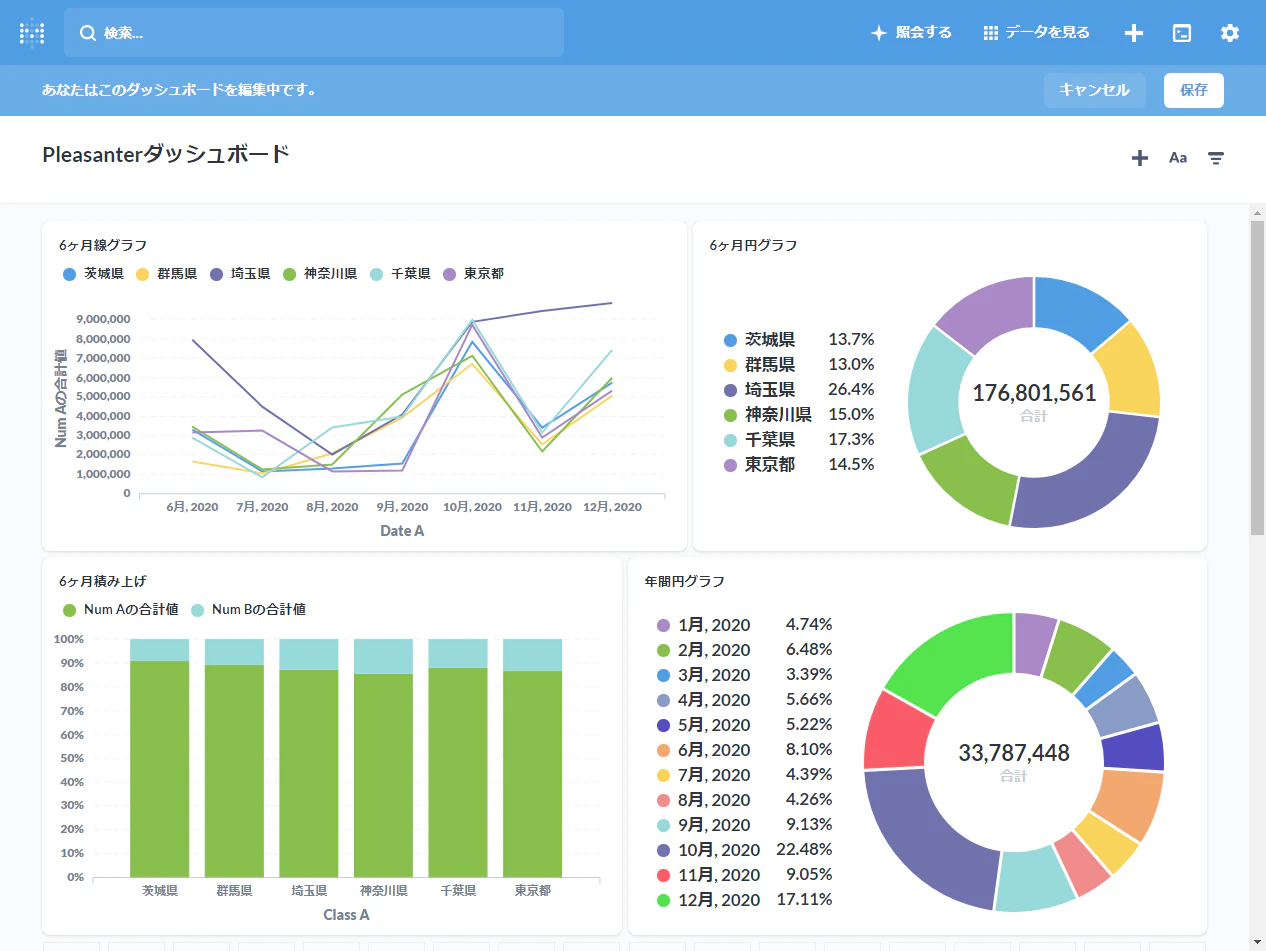Click the 東京都 stacked bar

coord(532,758)
